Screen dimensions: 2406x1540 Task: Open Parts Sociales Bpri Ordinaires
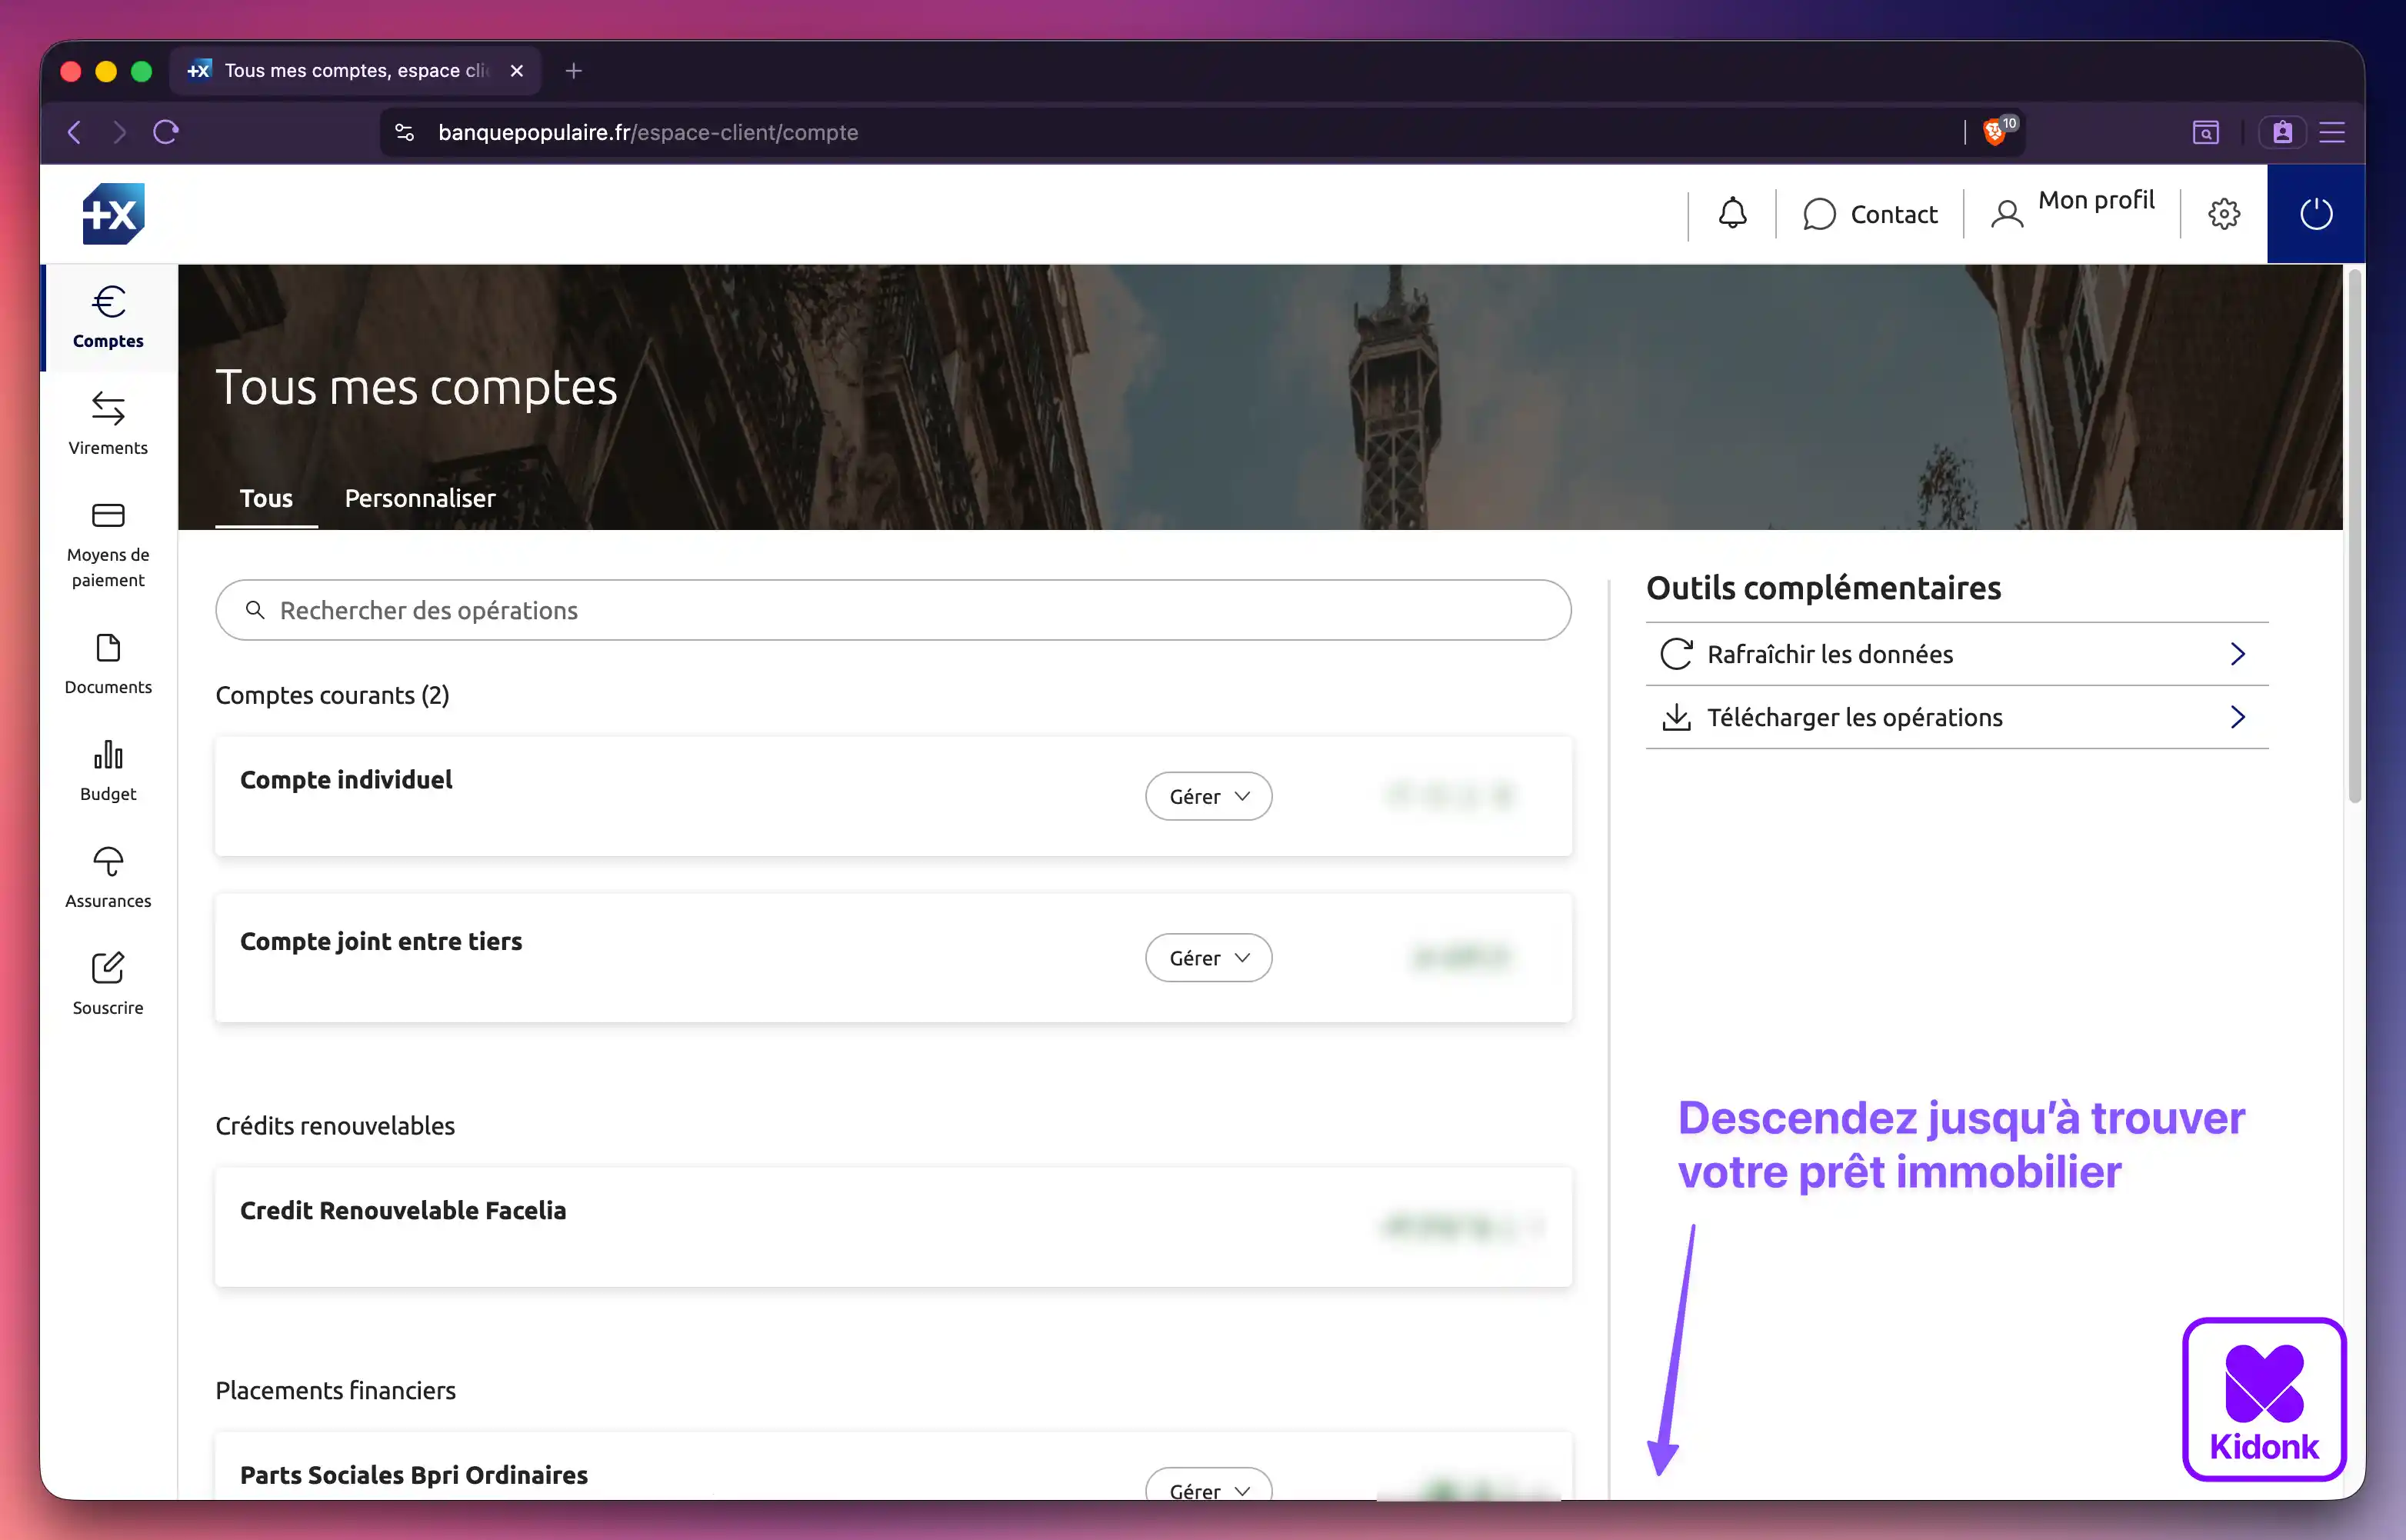tap(893, 1466)
